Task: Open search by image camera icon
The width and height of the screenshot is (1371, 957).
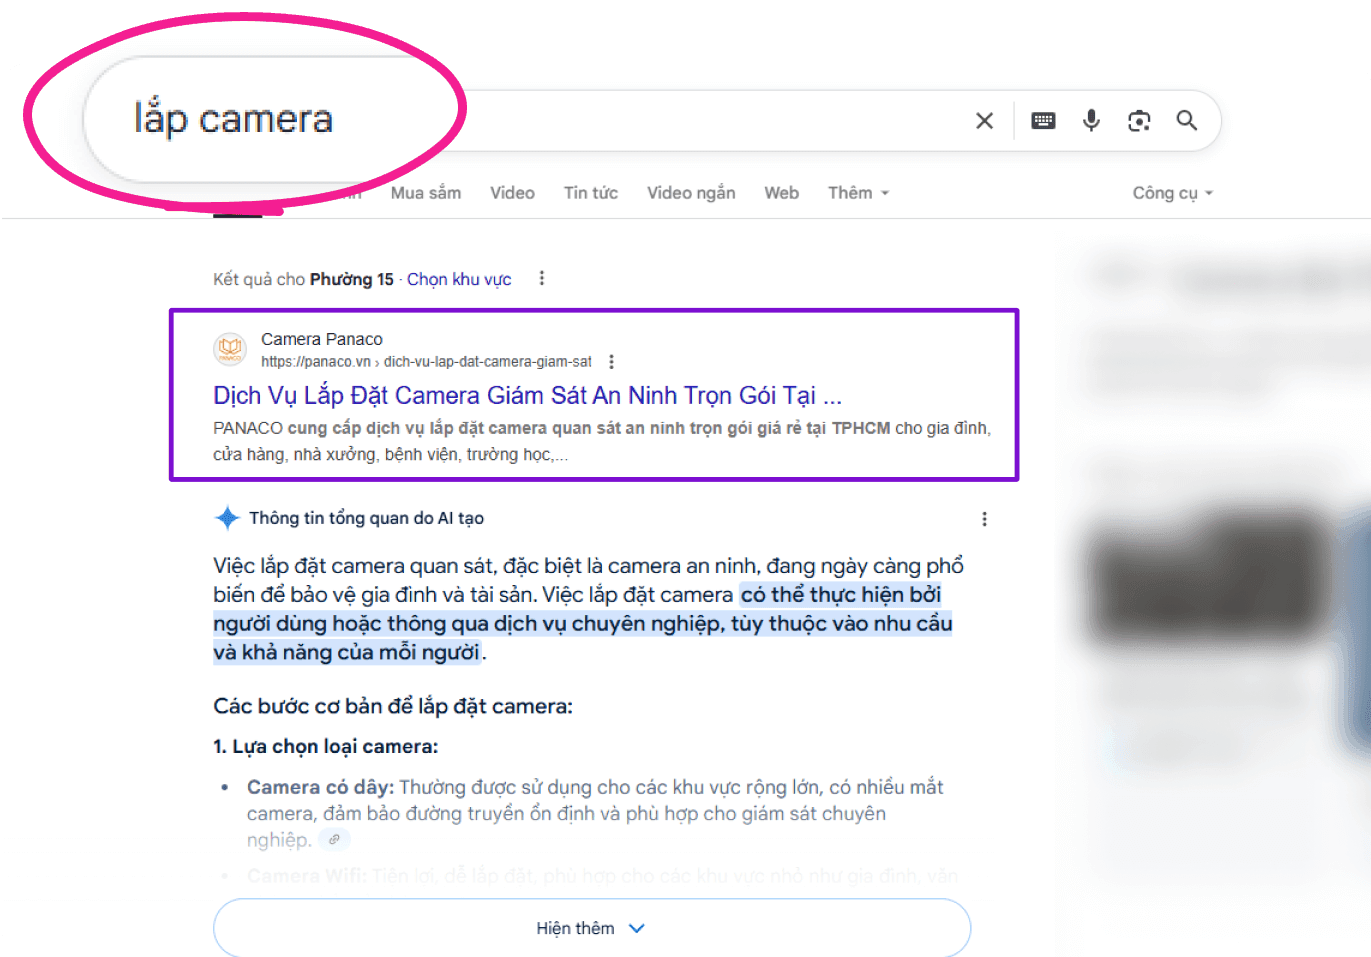Action: [x=1139, y=121]
